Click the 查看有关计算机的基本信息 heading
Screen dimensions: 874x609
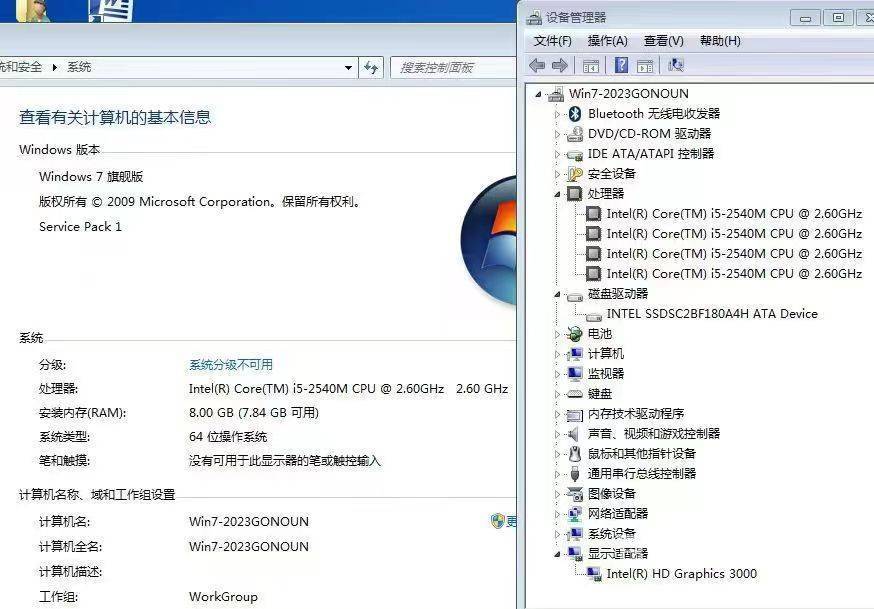click(115, 117)
